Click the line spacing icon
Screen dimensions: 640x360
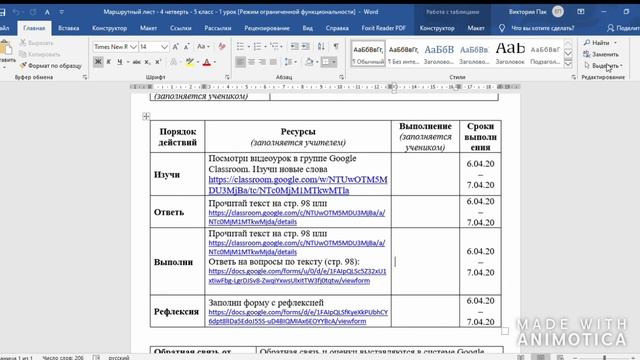(x=288, y=62)
